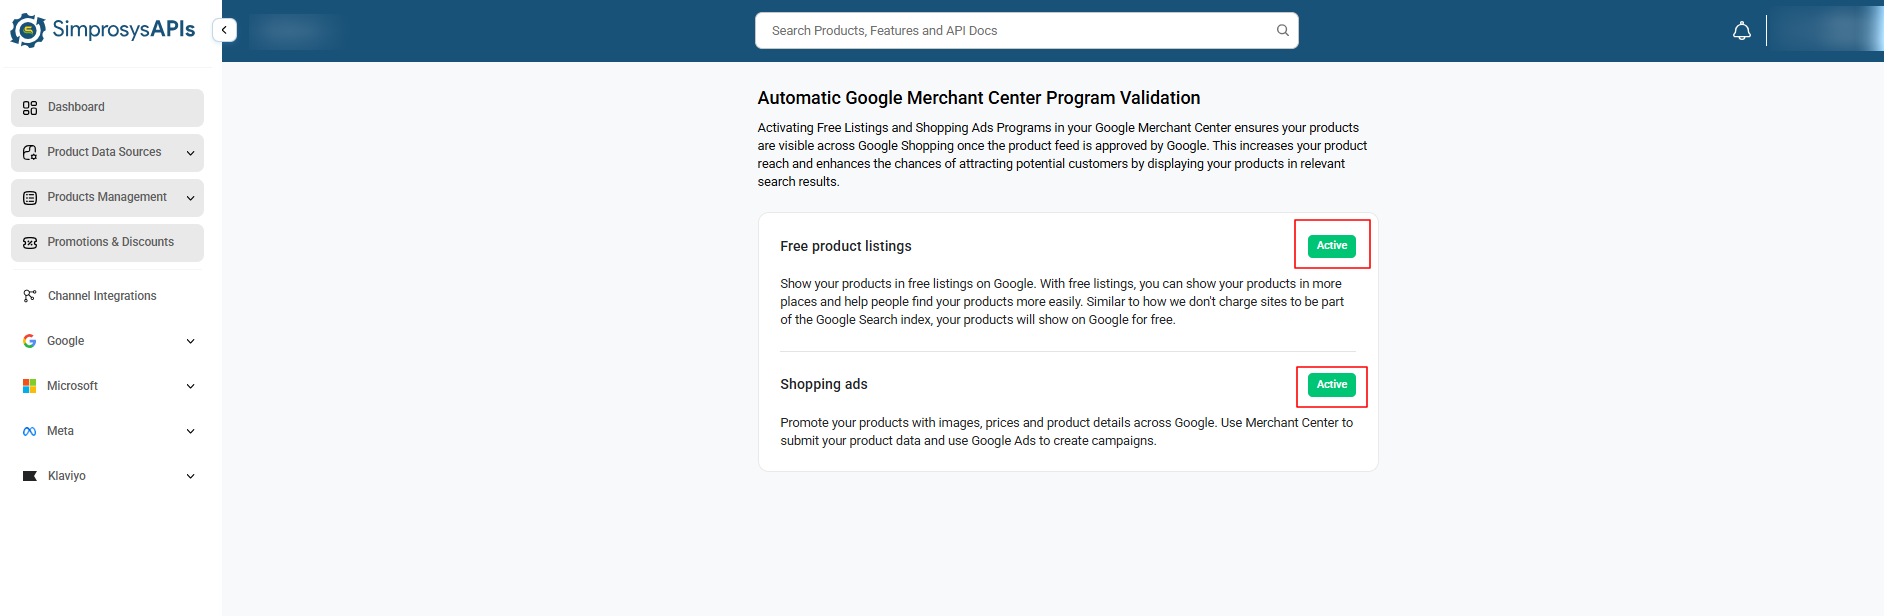
Task: Click the Product Data Sources icon
Action: [30, 153]
